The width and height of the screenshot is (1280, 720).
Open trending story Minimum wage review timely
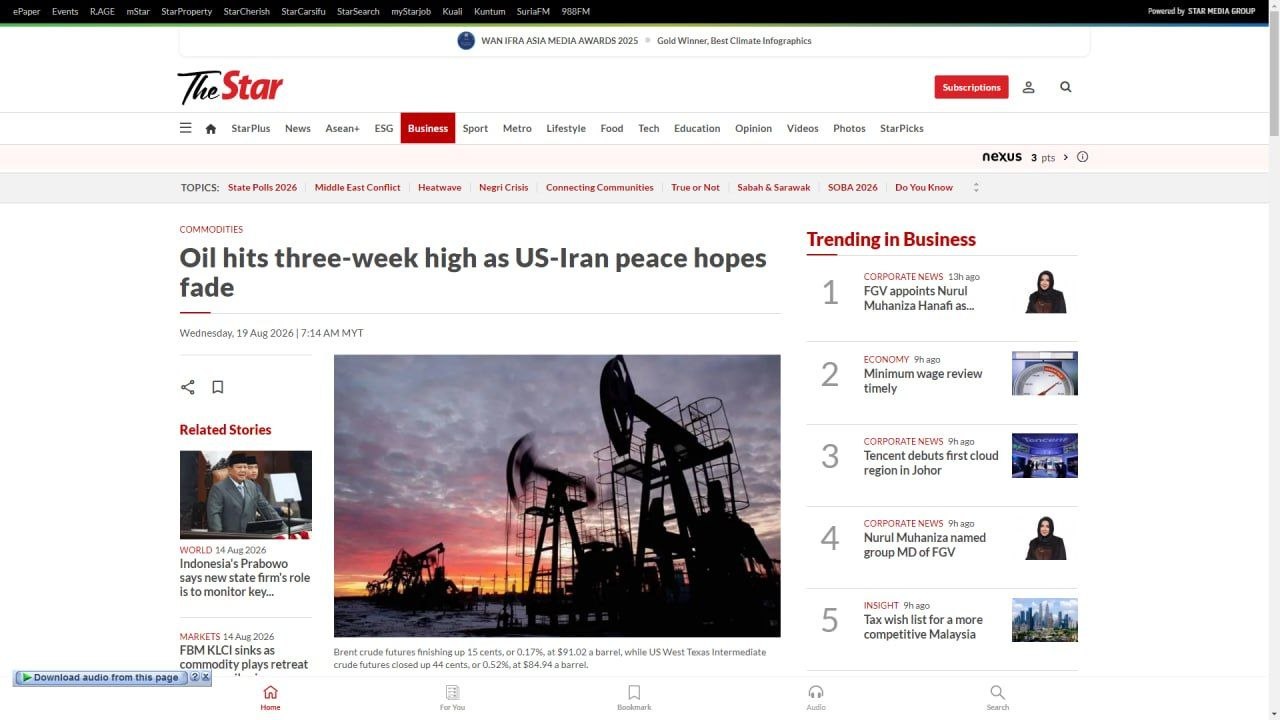[923, 381]
